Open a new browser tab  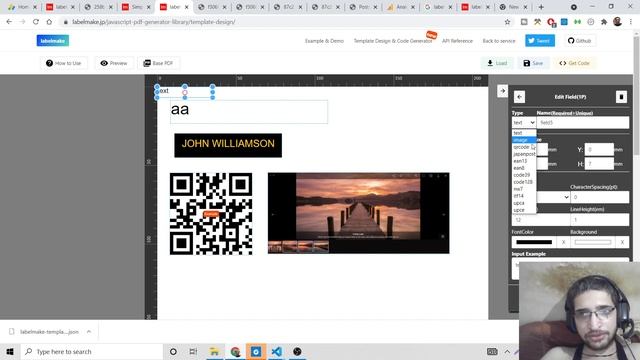tap(541, 7)
